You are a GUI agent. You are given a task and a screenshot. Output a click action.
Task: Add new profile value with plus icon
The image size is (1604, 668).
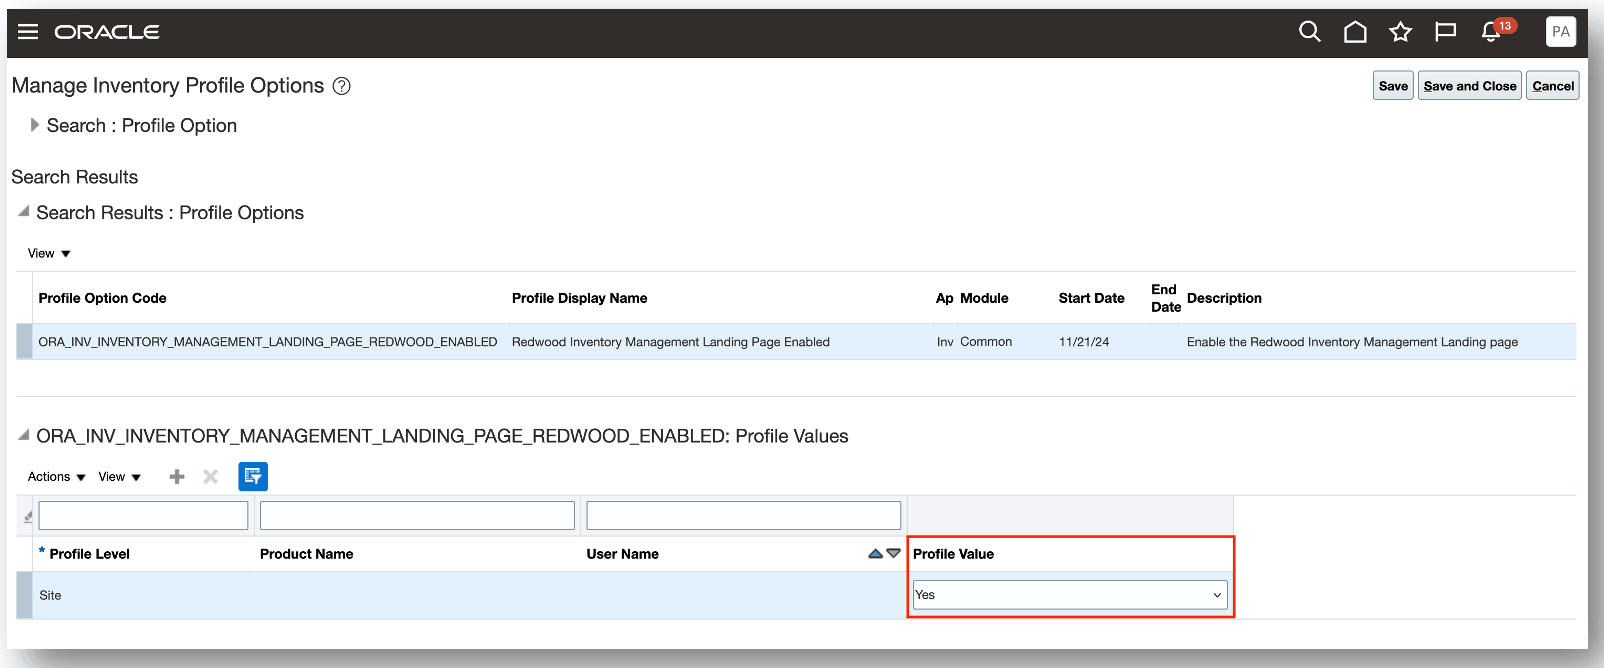coord(177,477)
